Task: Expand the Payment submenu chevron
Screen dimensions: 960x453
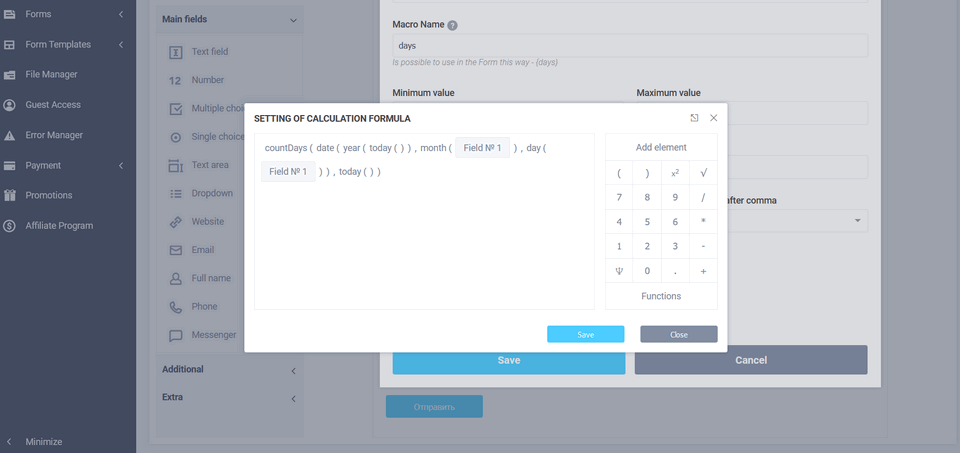Action: (121, 165)
